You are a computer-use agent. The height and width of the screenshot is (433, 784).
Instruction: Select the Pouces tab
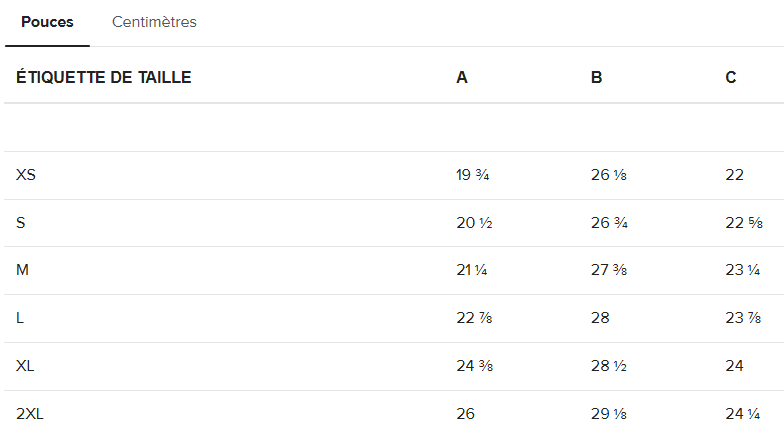coord(48,22)
